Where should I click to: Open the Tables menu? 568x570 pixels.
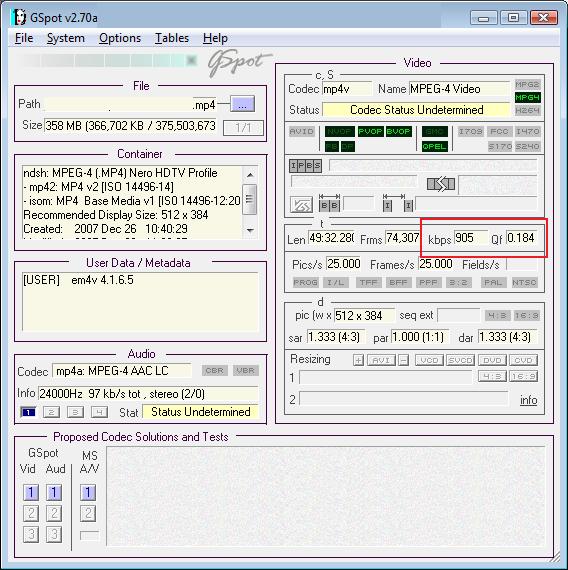click(172, 38)
